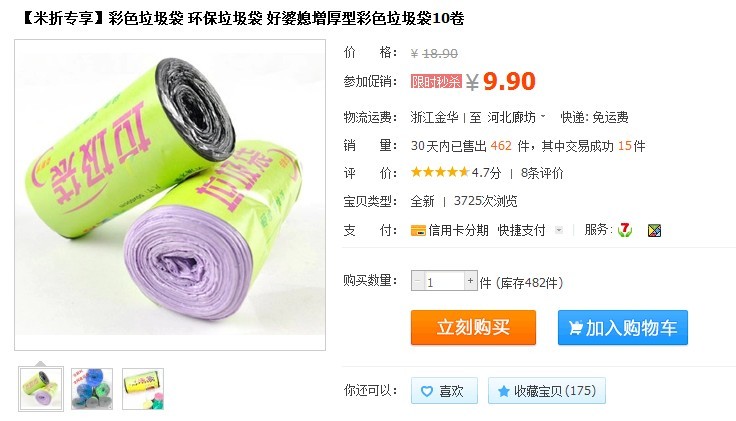This screenshot has height=421, width=736.
Task: Click the heart icon on 喜欢 button
Action: pos(427,391)
